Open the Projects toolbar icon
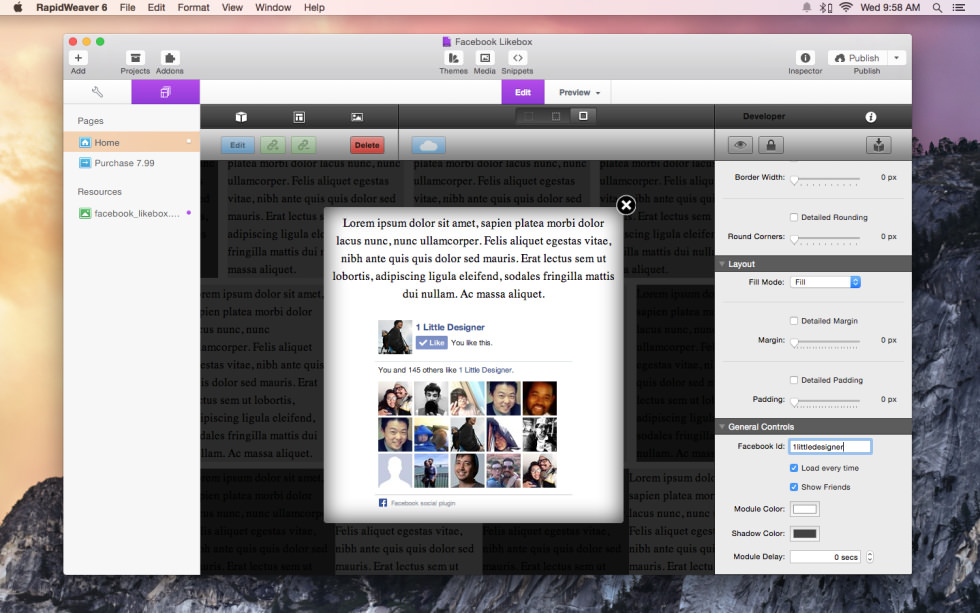 135,58
